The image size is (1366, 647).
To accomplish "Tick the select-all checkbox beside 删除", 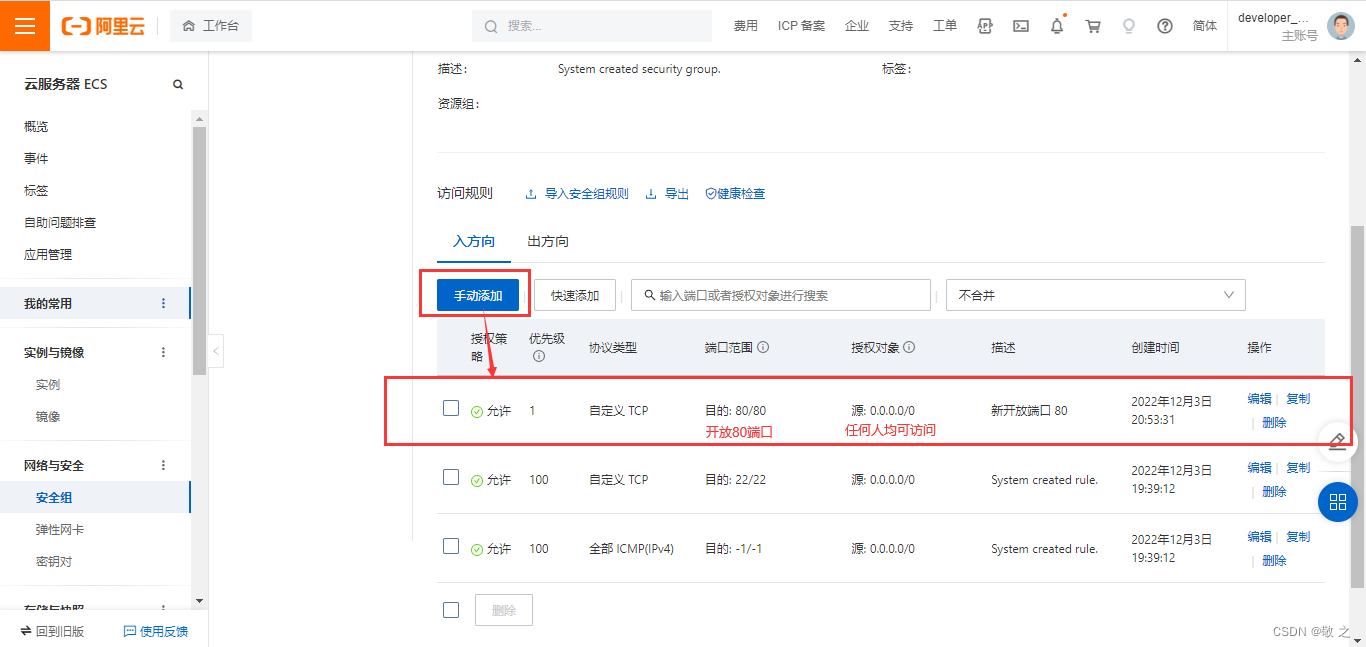I will 451,610.
